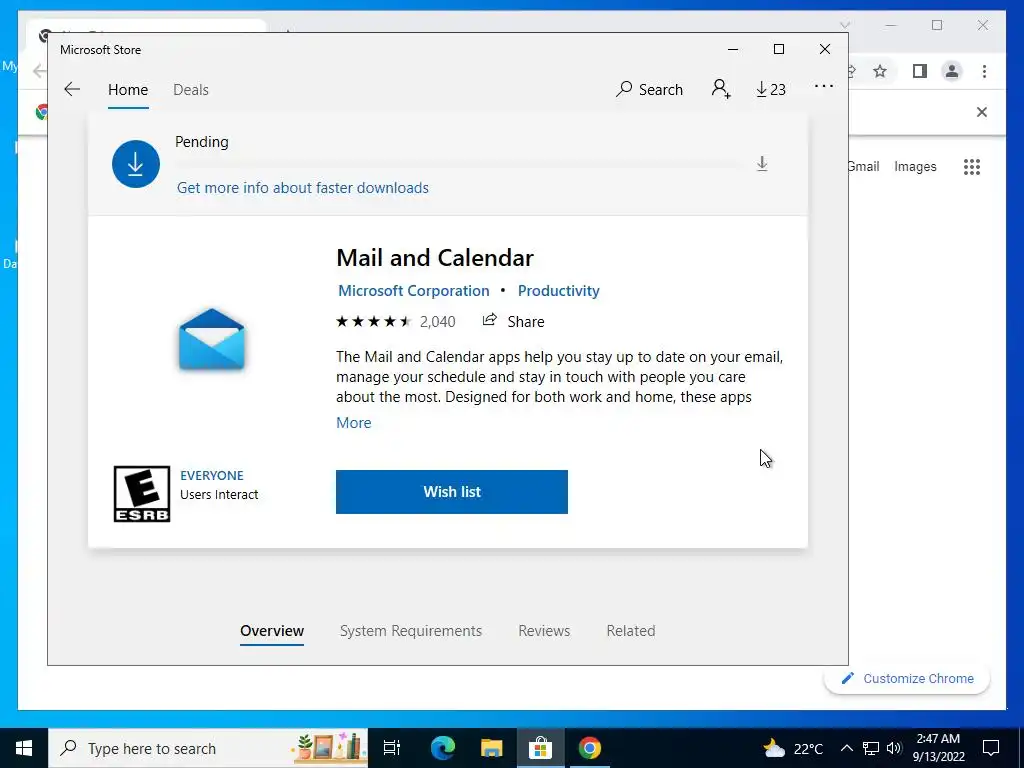Open File Explorer from taskbar
1024x768 pixels.
point(491,748)
